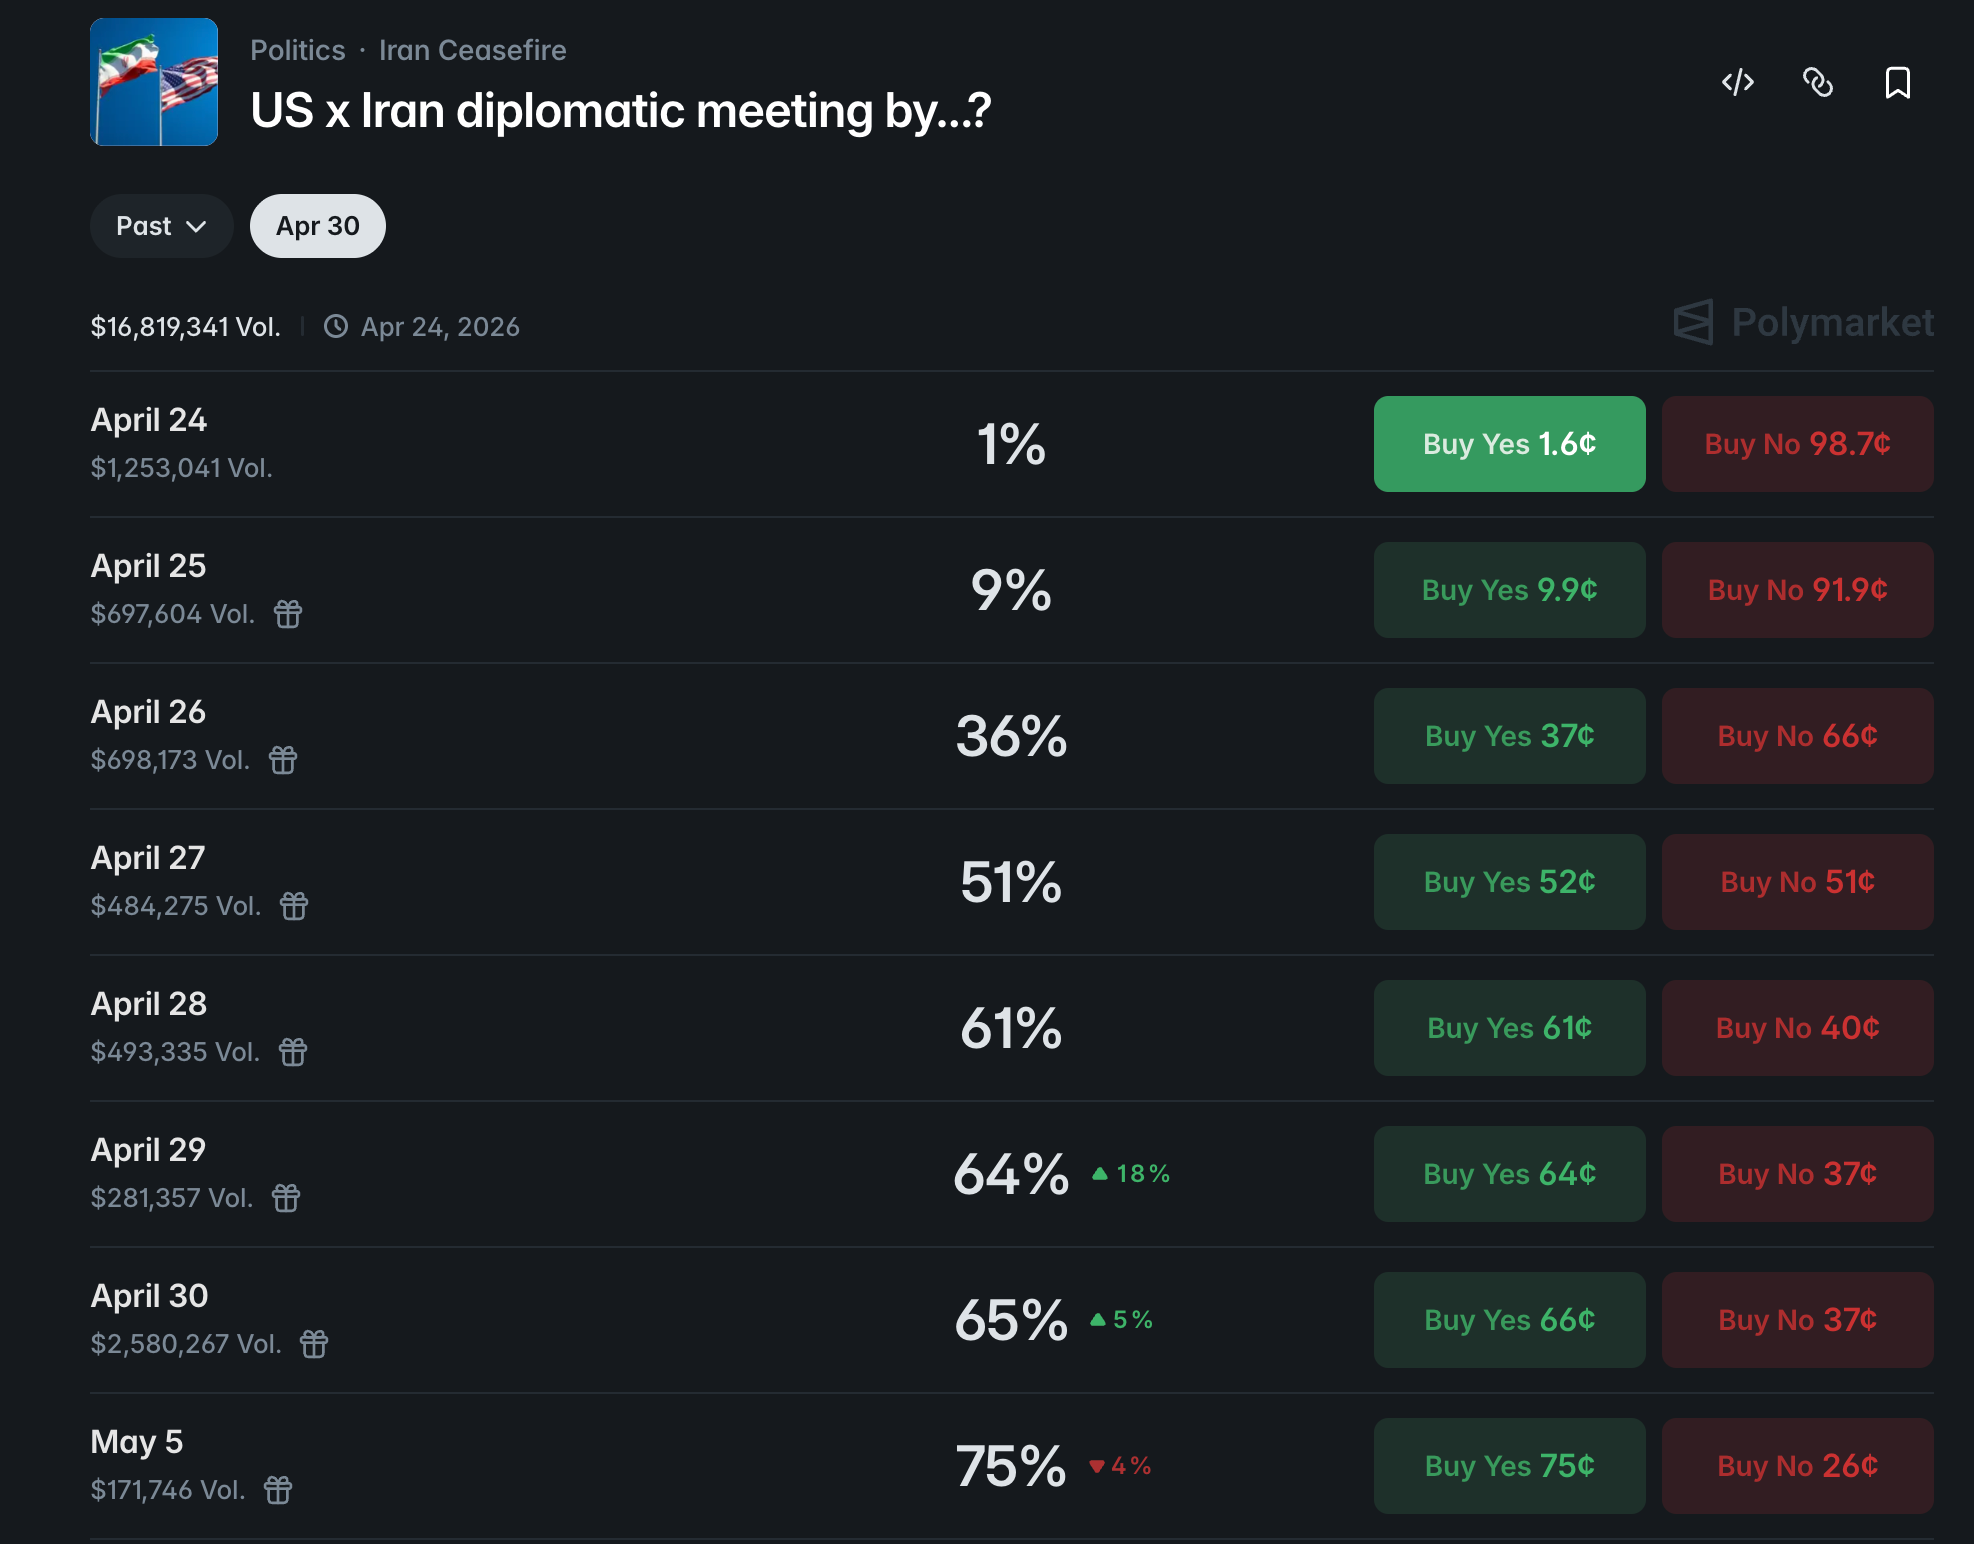Click the US and Iran flags thumbnail

pos(154,82)
